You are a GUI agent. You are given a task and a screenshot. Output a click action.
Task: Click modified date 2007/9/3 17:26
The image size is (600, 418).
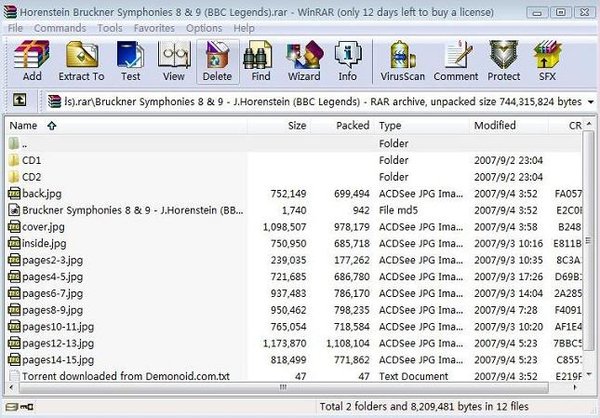(509, 277)
